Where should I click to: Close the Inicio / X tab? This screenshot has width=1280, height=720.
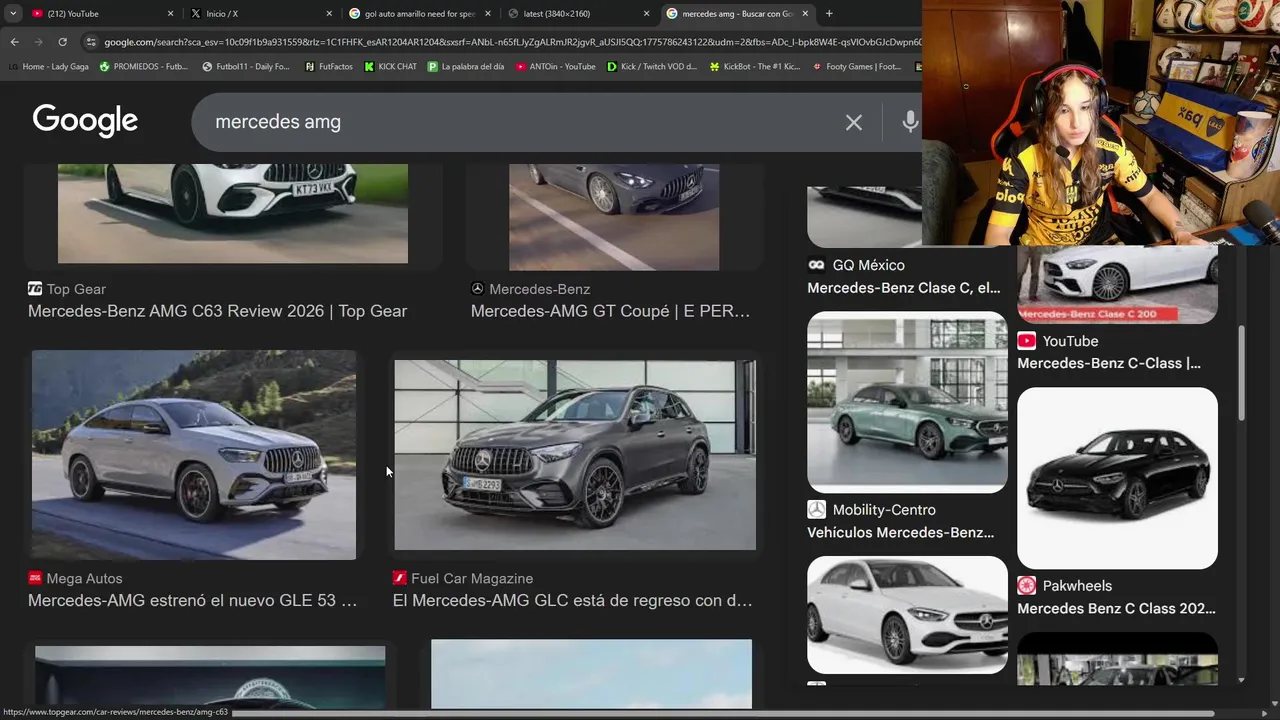point(329,14)
